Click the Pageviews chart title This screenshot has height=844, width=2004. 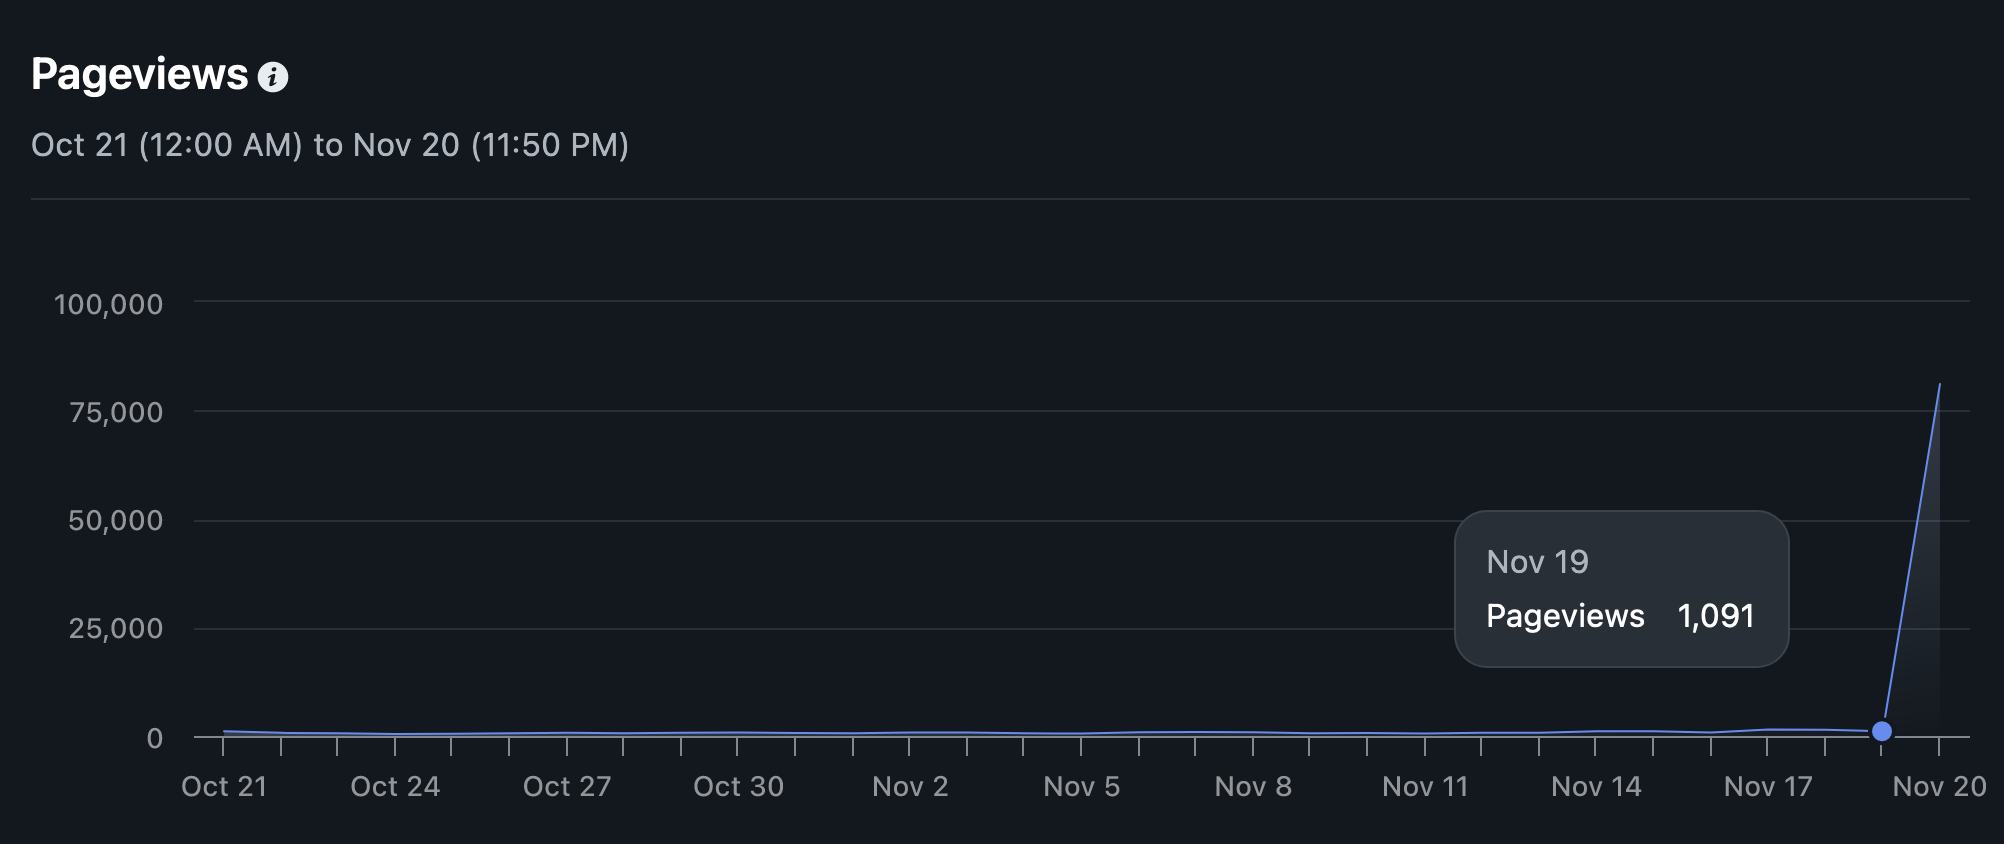[x=139, y=74]
